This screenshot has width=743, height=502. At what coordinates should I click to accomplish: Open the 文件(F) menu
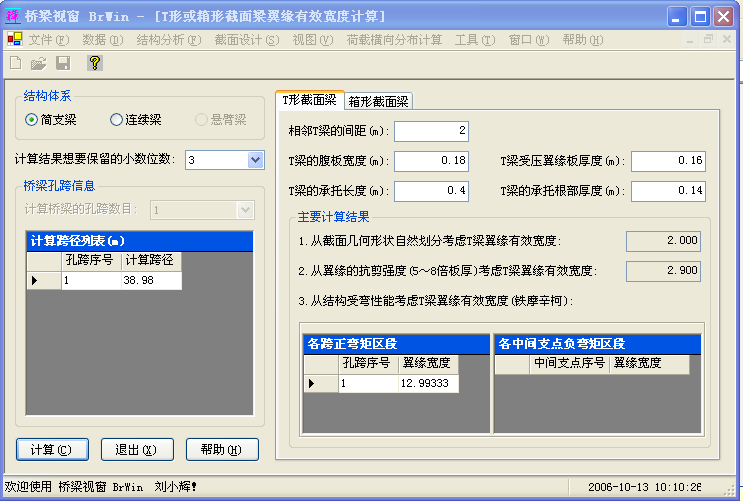point(49,40)
